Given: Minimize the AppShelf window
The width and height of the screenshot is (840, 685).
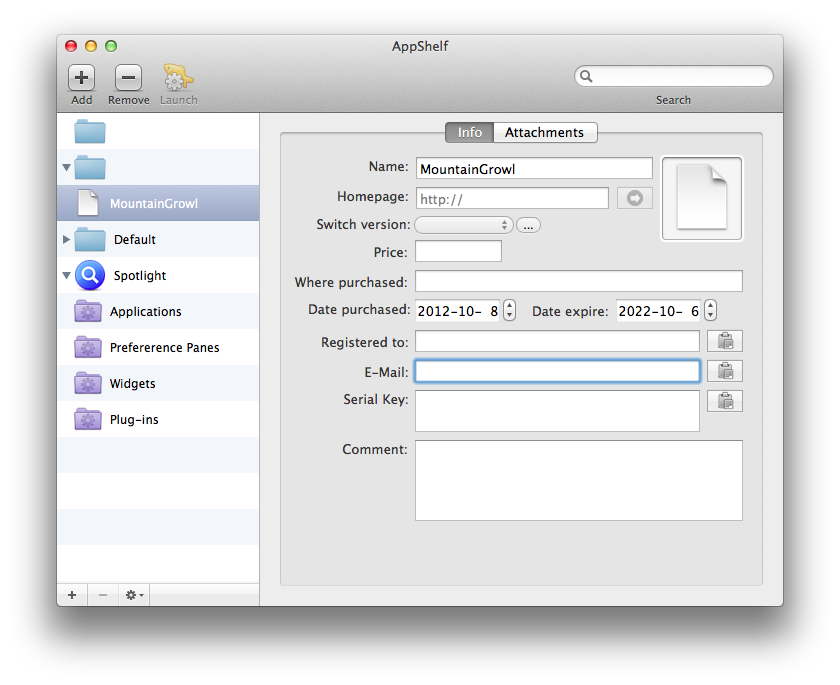Looking at the screenshot, I should tap(91, 46).
